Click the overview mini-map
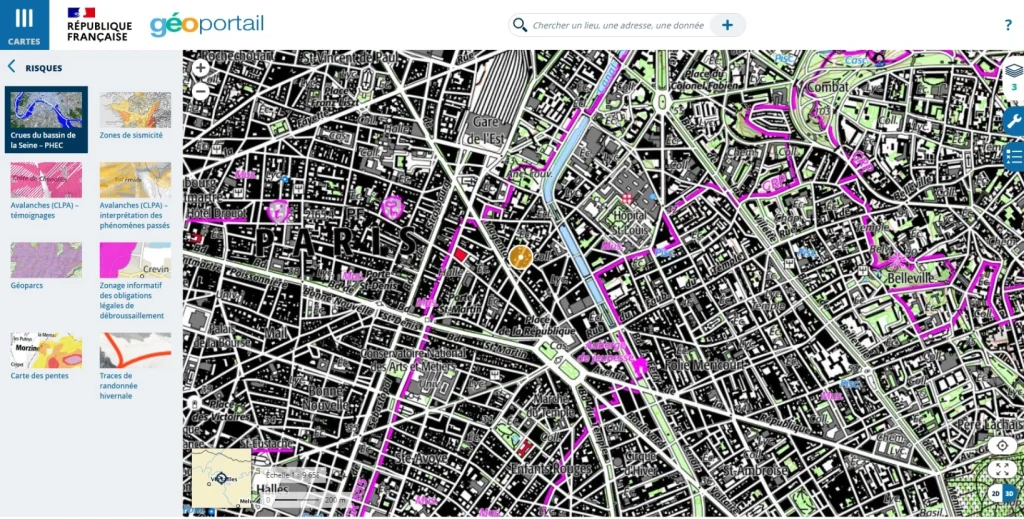The height and width of the screenshot is (519, 1024). pyautogui.click(x=221, y=479)
